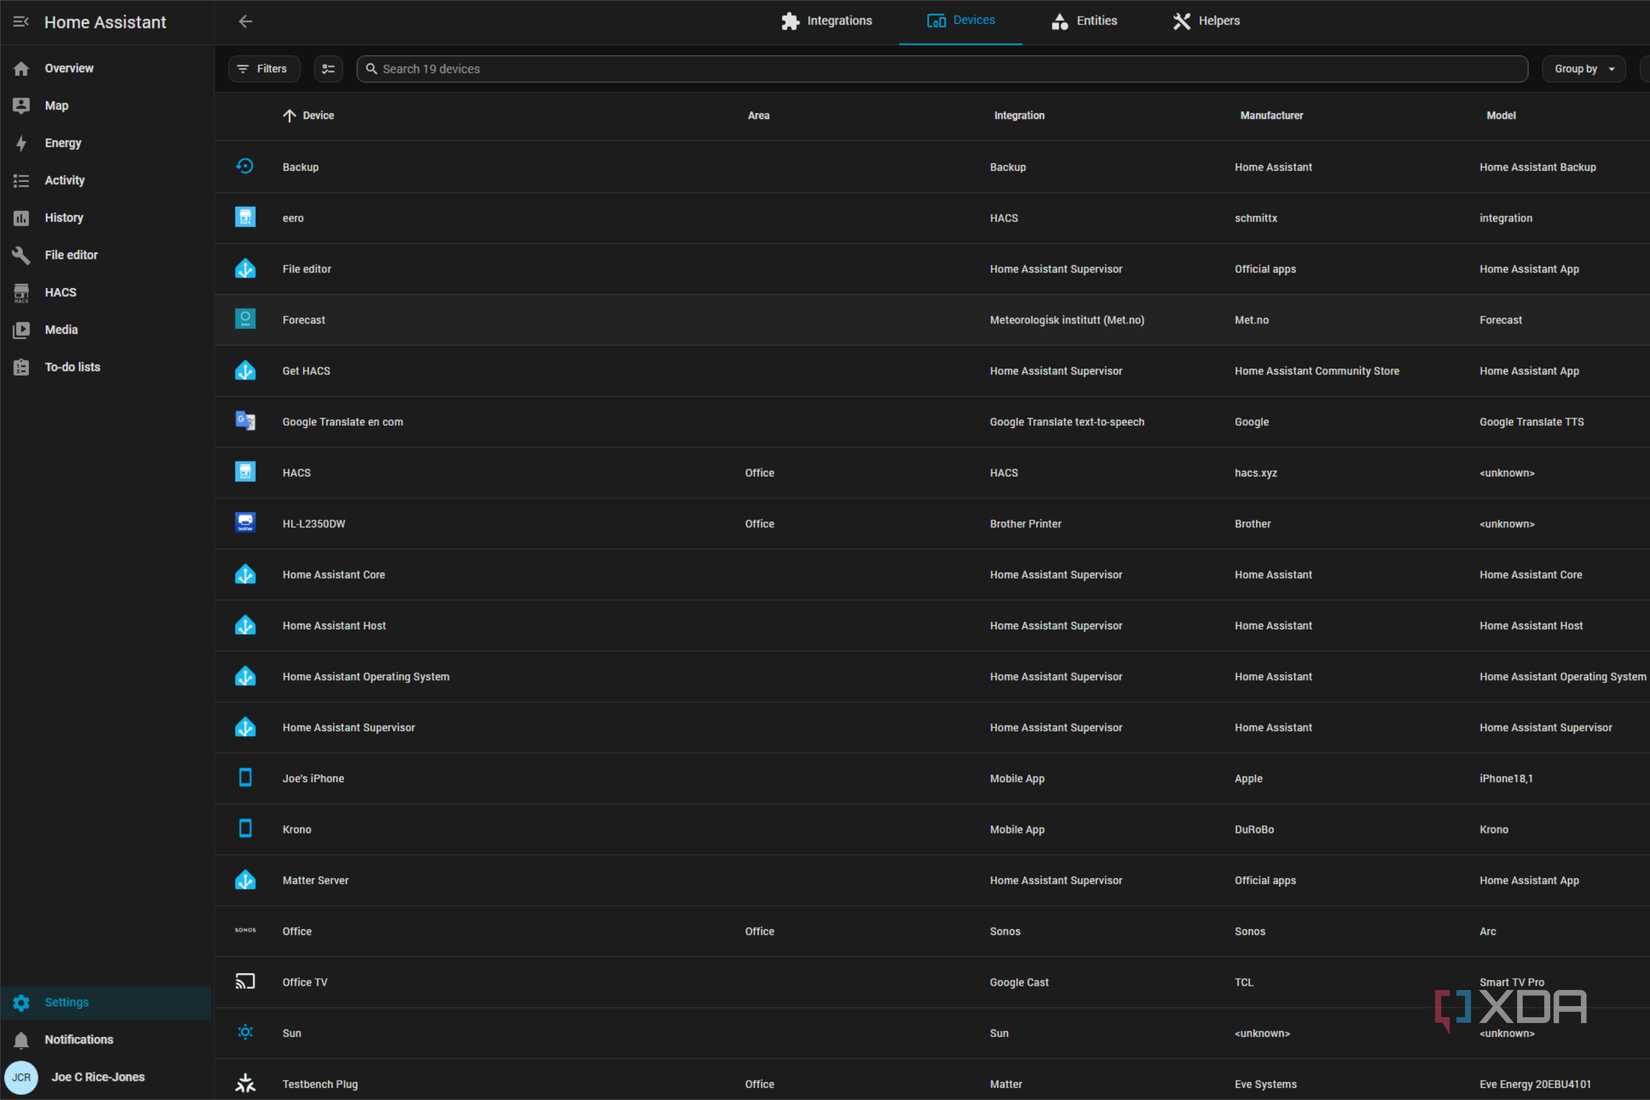This screenshot has height=1100, width=1650.
Task: Click the Krono mobile device icon
Action: pyautogui.click(x=245, y=828)
